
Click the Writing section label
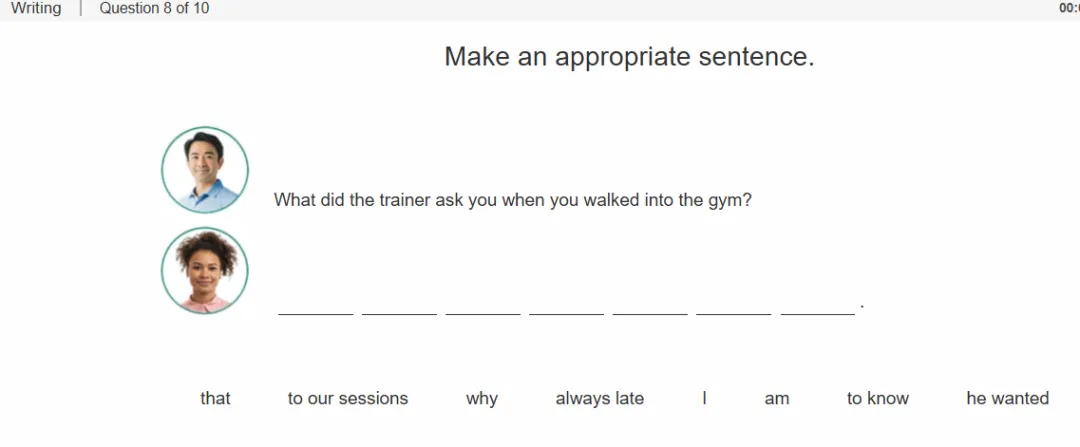coord(36,8)
